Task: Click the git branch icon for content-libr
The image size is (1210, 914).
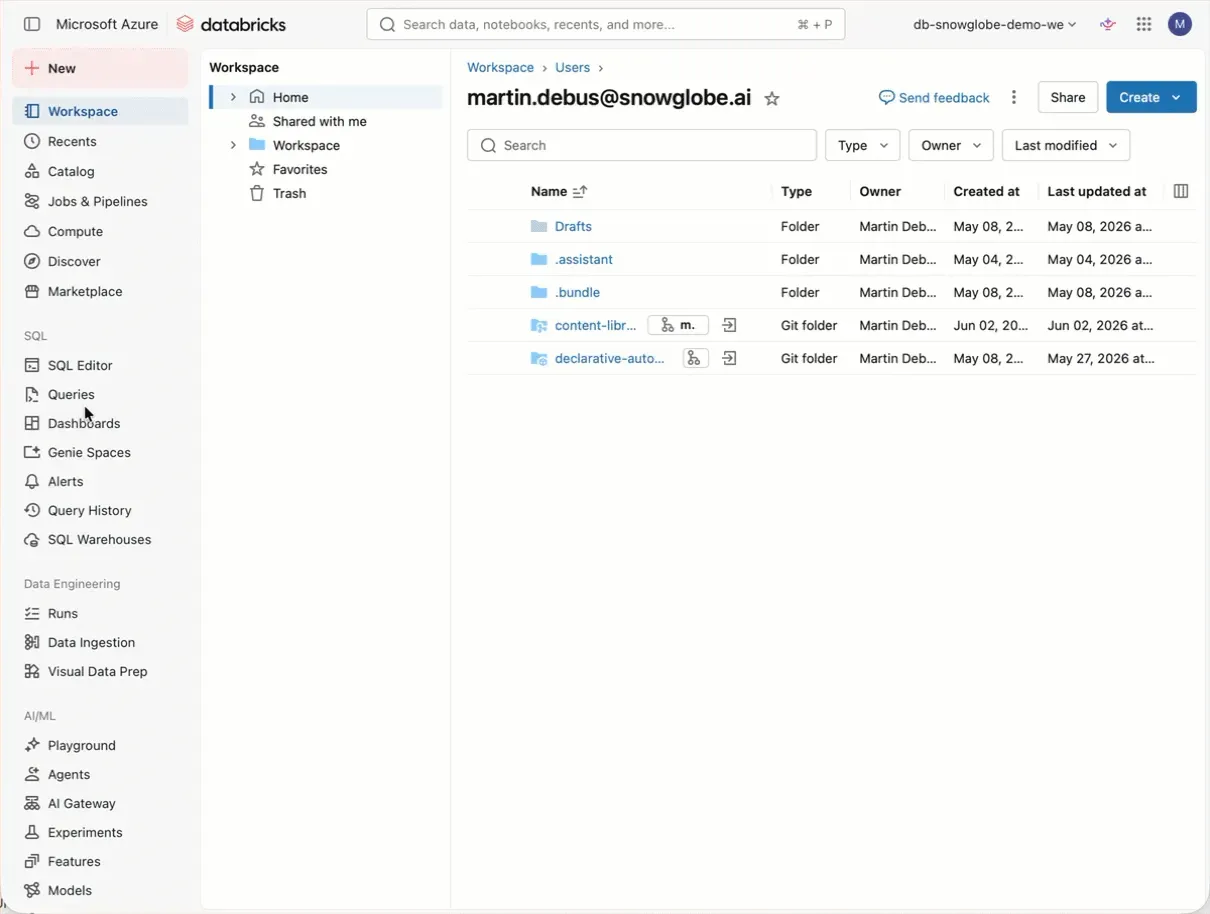Action: pyautogui.click(x=678, y=325)
